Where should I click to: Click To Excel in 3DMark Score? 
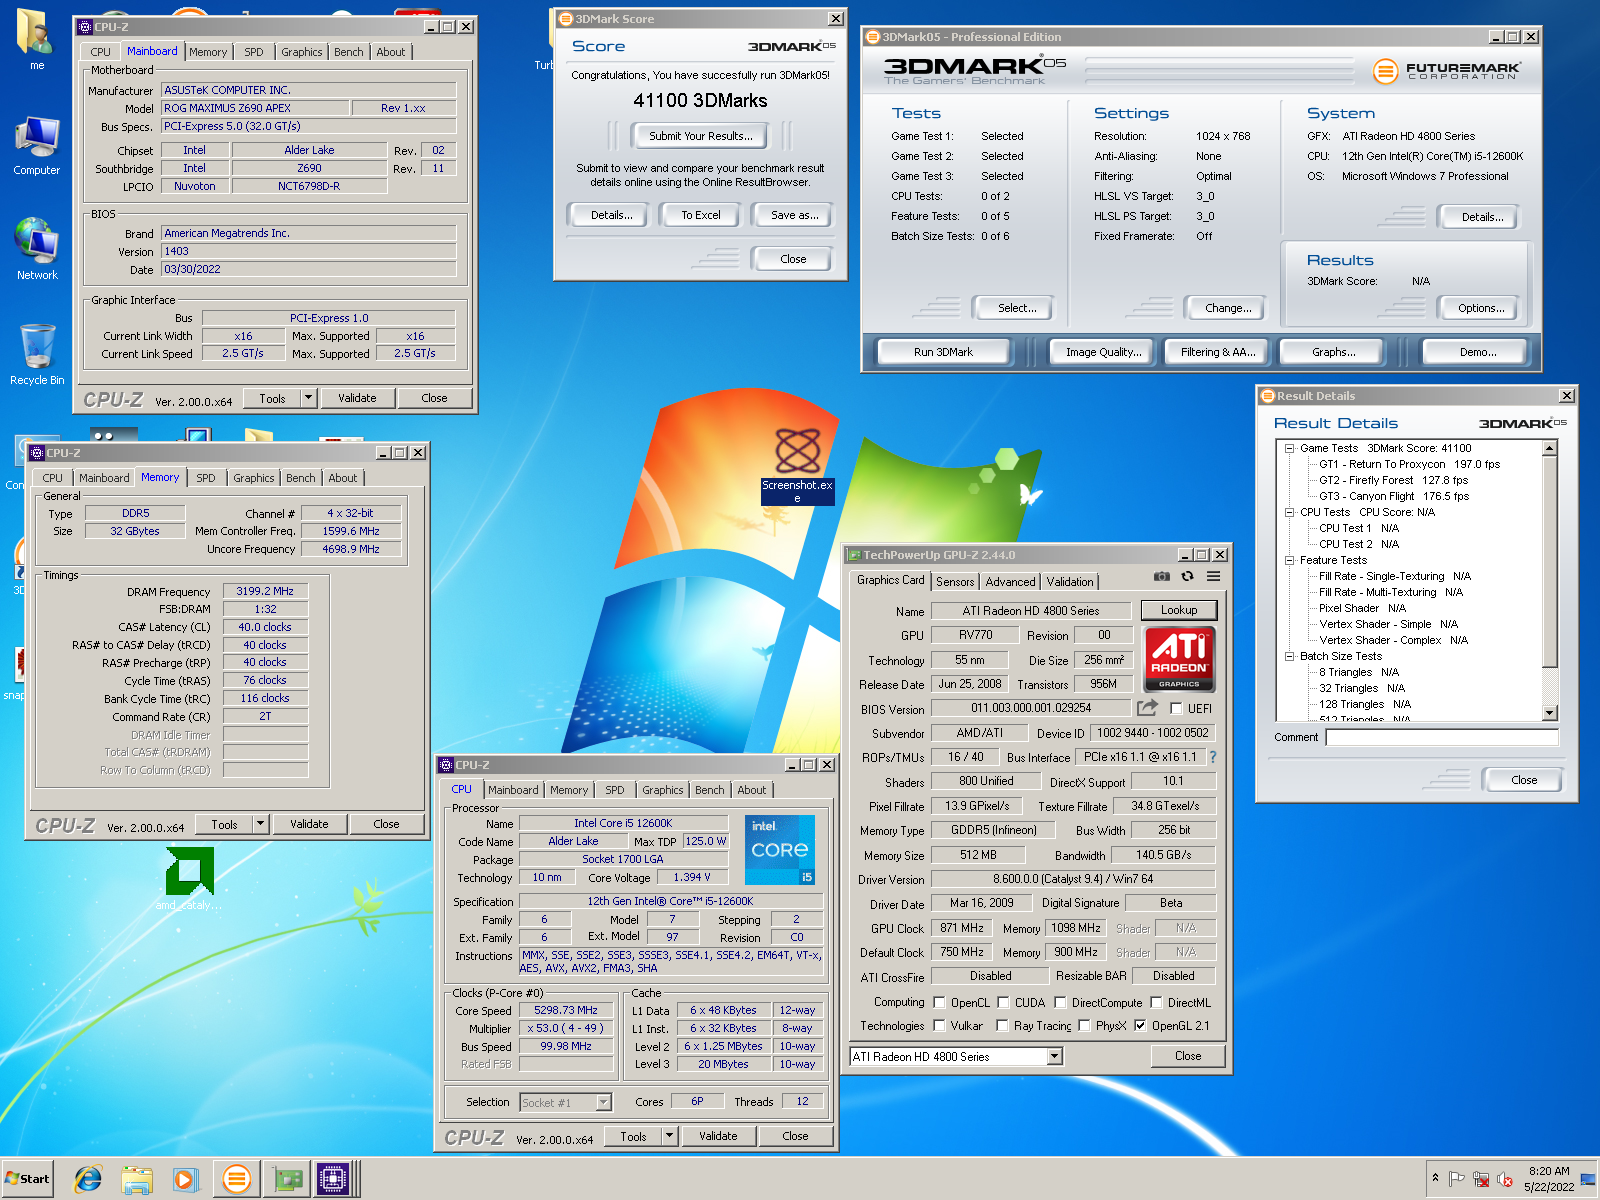click(x=701, y=215)
